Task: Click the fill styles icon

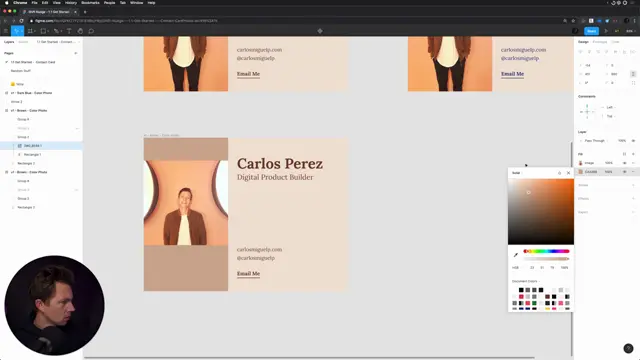Action: [x=624, y=154]
